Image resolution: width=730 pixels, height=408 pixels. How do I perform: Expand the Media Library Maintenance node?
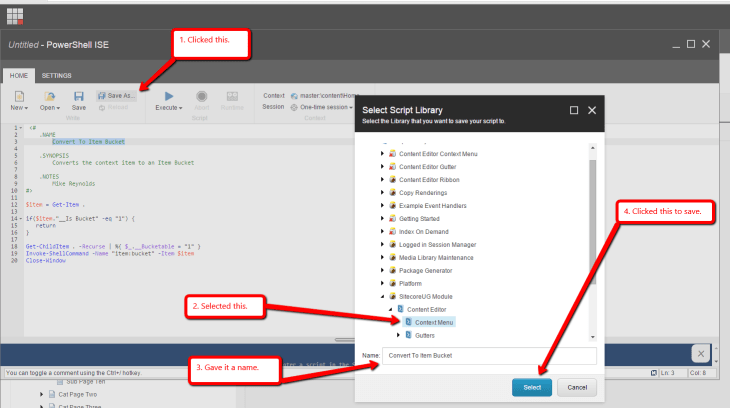(x=382, y=258)
